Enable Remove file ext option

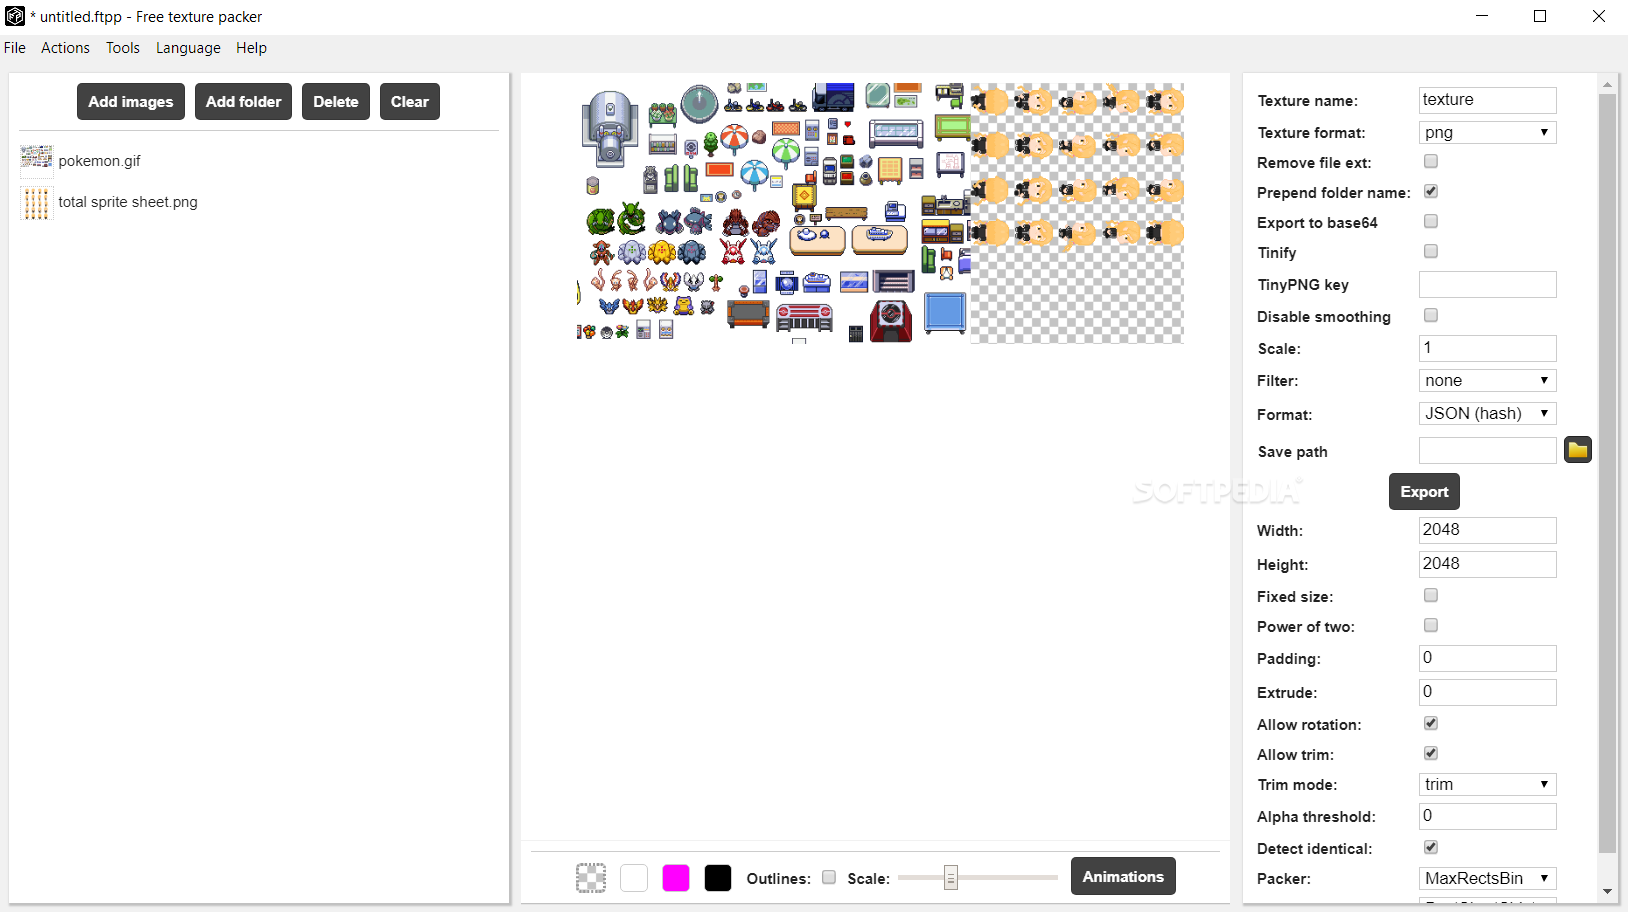coord(1431,161)
